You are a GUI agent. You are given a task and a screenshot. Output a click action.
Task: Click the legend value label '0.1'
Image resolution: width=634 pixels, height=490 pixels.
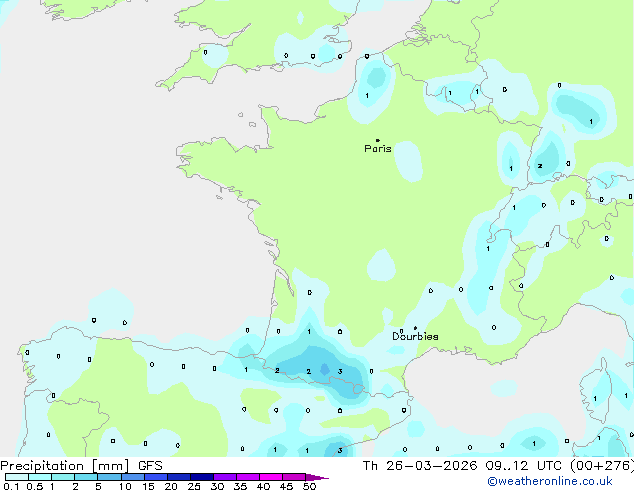point(11,486)
